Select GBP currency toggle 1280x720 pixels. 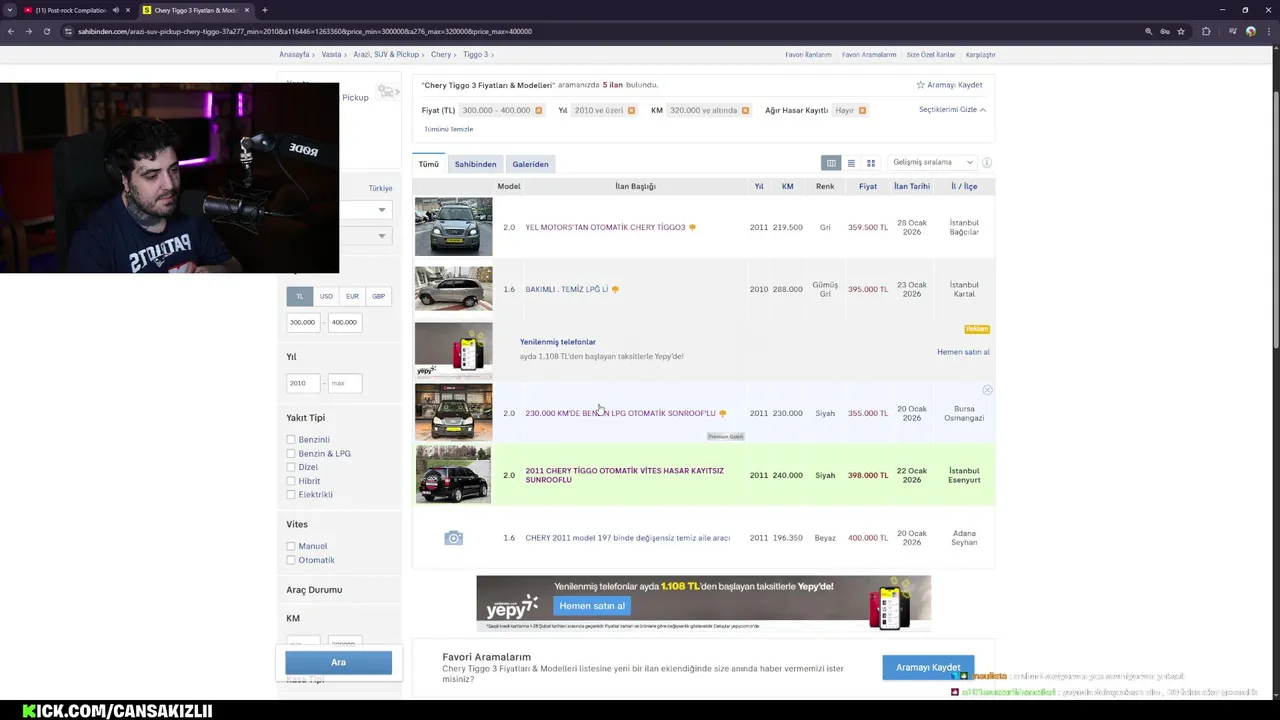tap(378, 296)
